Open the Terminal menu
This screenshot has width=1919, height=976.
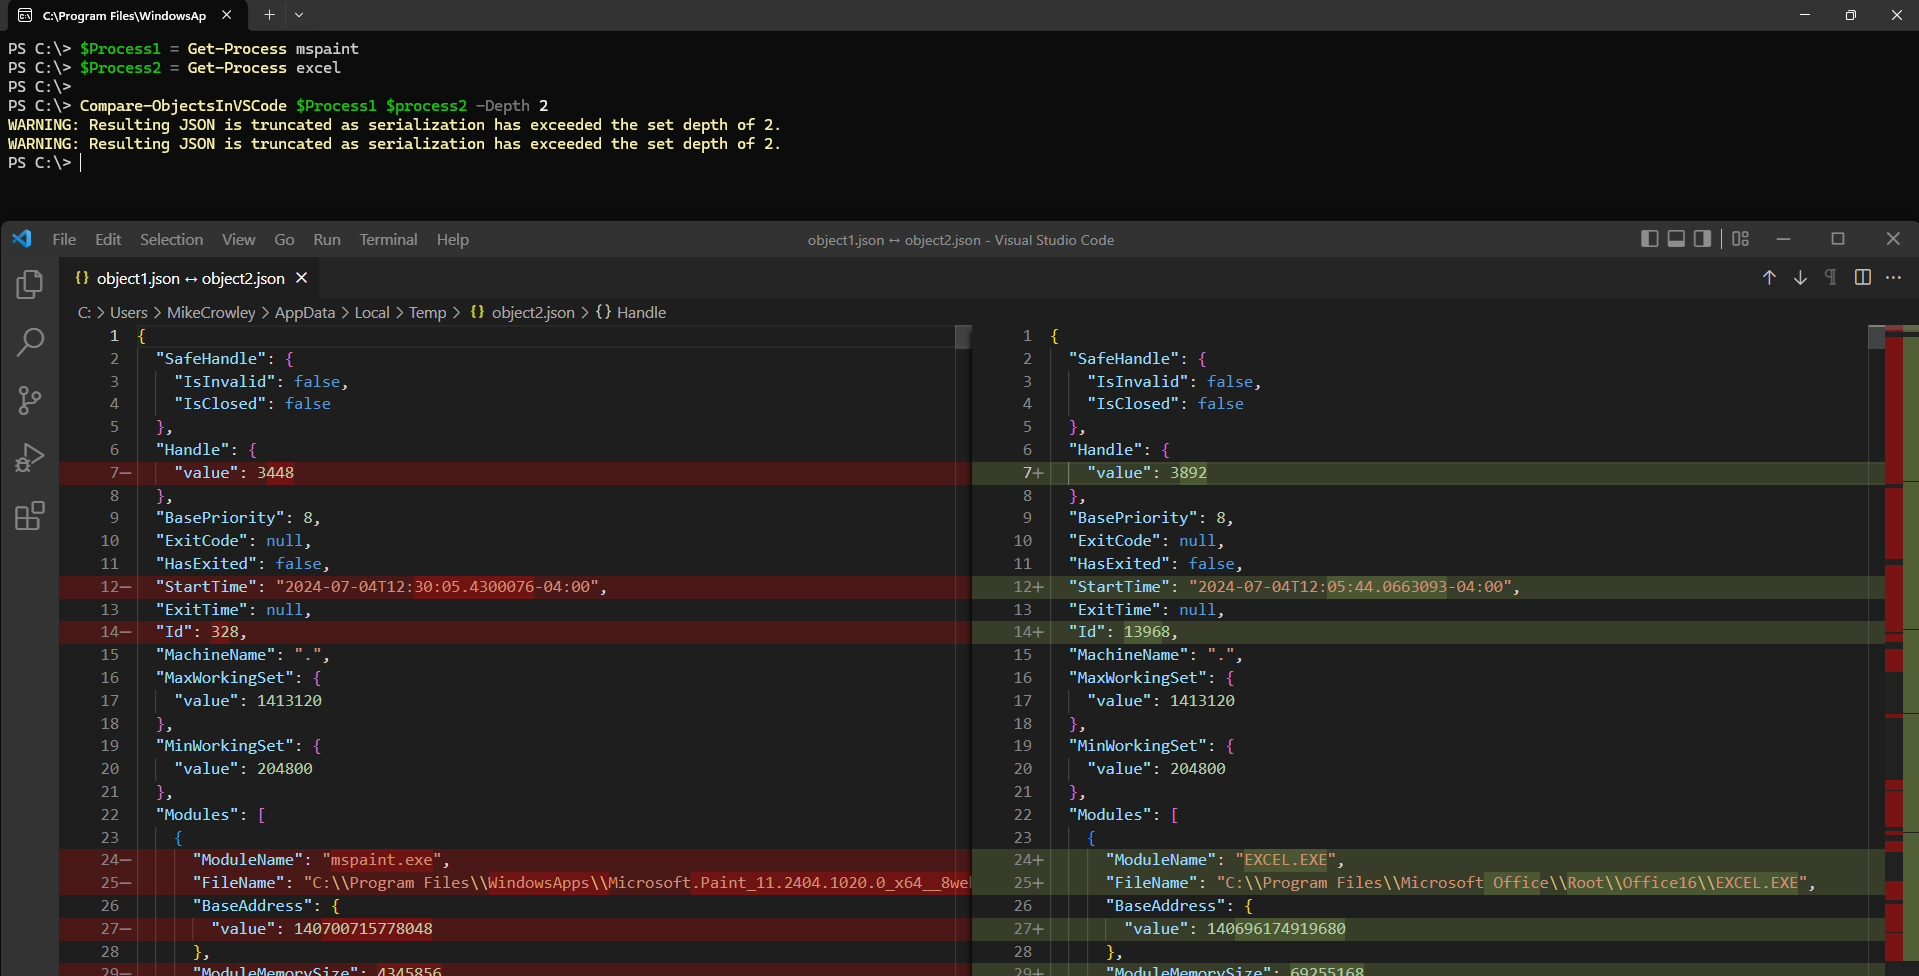(x=388, y=239)
